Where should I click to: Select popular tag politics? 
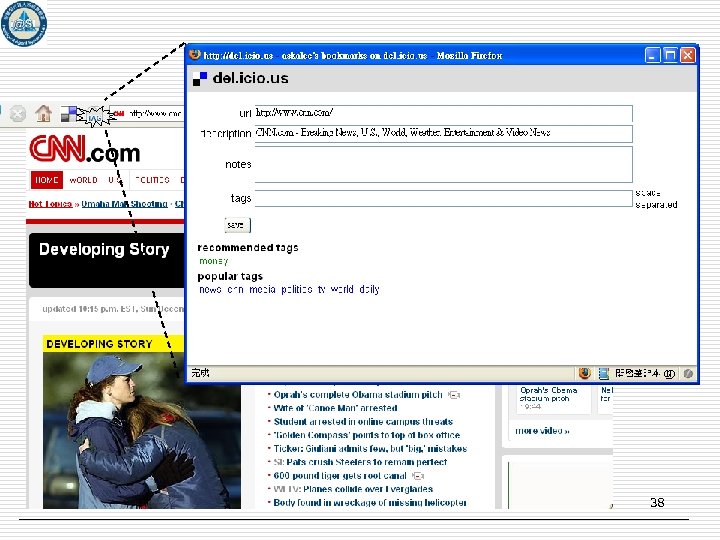pos(297,289)
